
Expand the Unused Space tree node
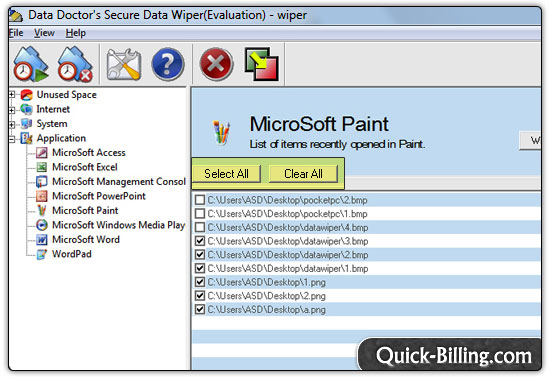point(12,94)
